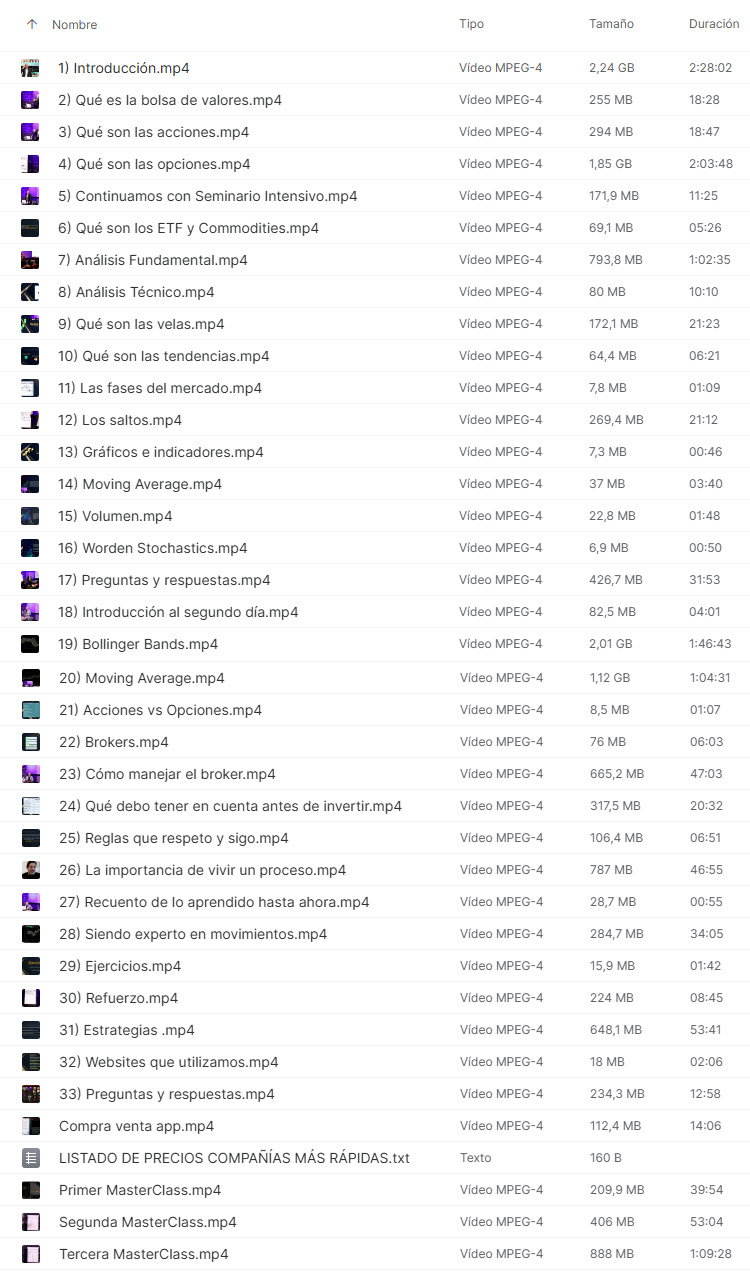Sort files by Duración header
The height and width of the screenshot is (1272, 750).
coord(714,24)
